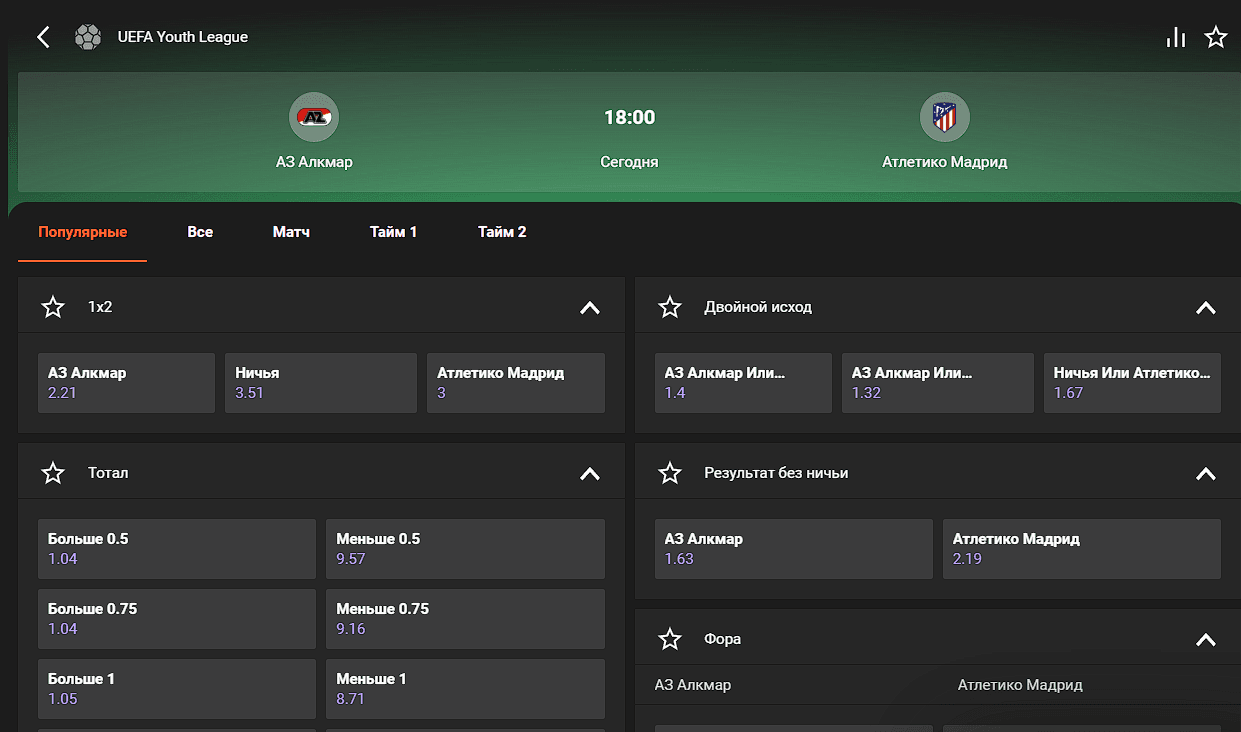Bet Меньше 0.5 at 9.57
Screen dimensions: 1241x732
tap(466, 549)
